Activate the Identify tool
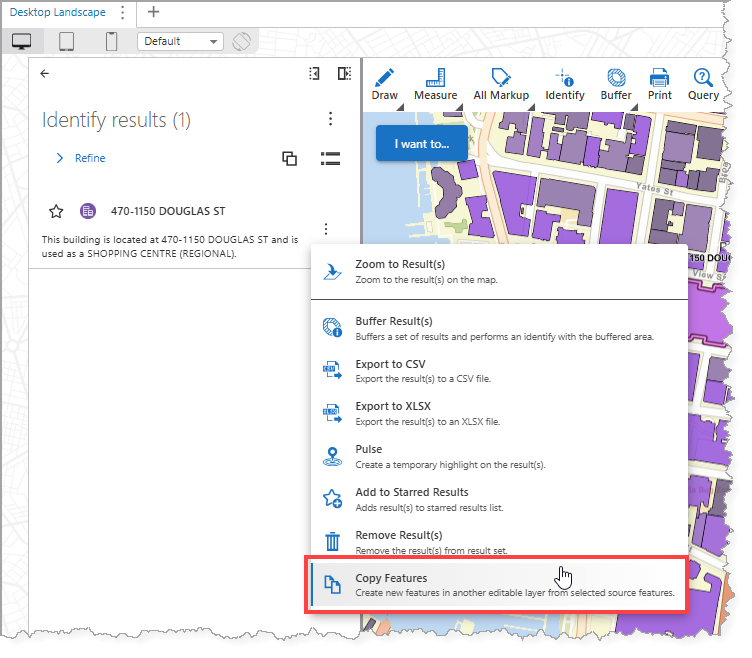 pyautogui.click(x=564, y=84)
